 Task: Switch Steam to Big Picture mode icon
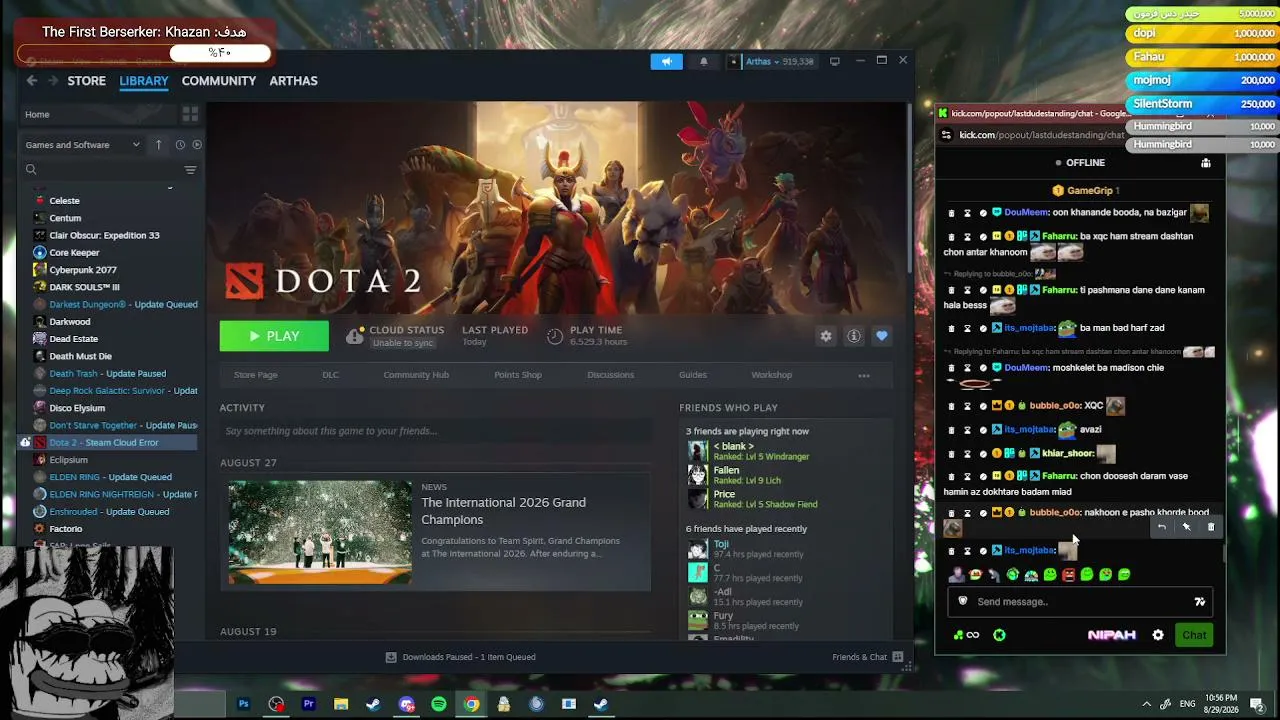(835, 61)
